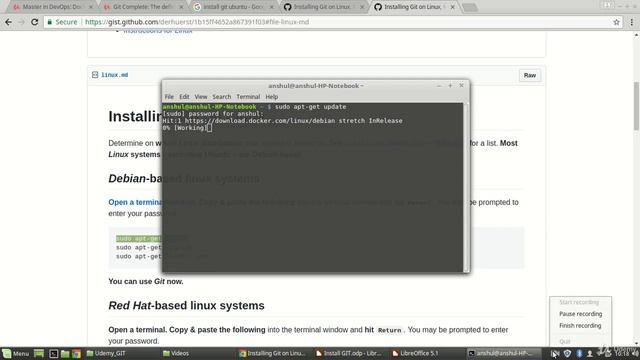Click the 'Open a terminal' link on the page
The image size is (640, 360).
pos(135,202)
